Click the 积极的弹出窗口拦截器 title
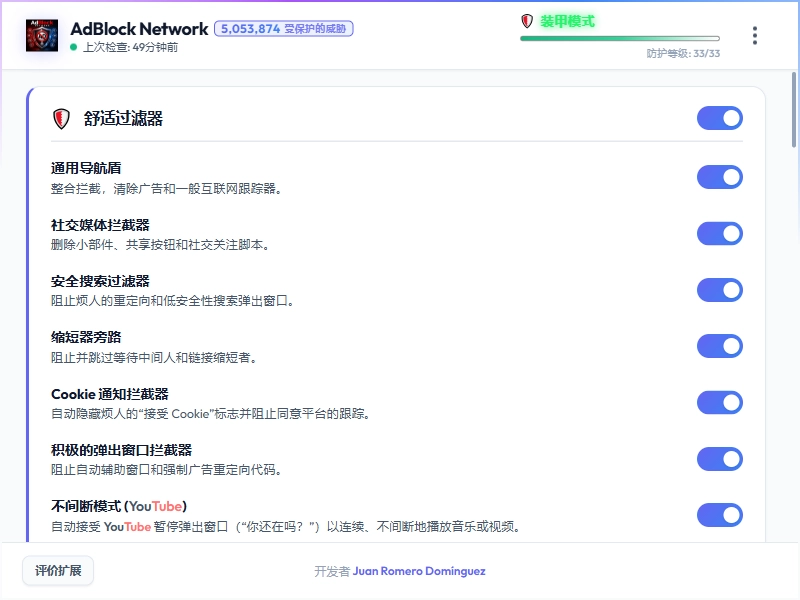 tap(121, 450)
